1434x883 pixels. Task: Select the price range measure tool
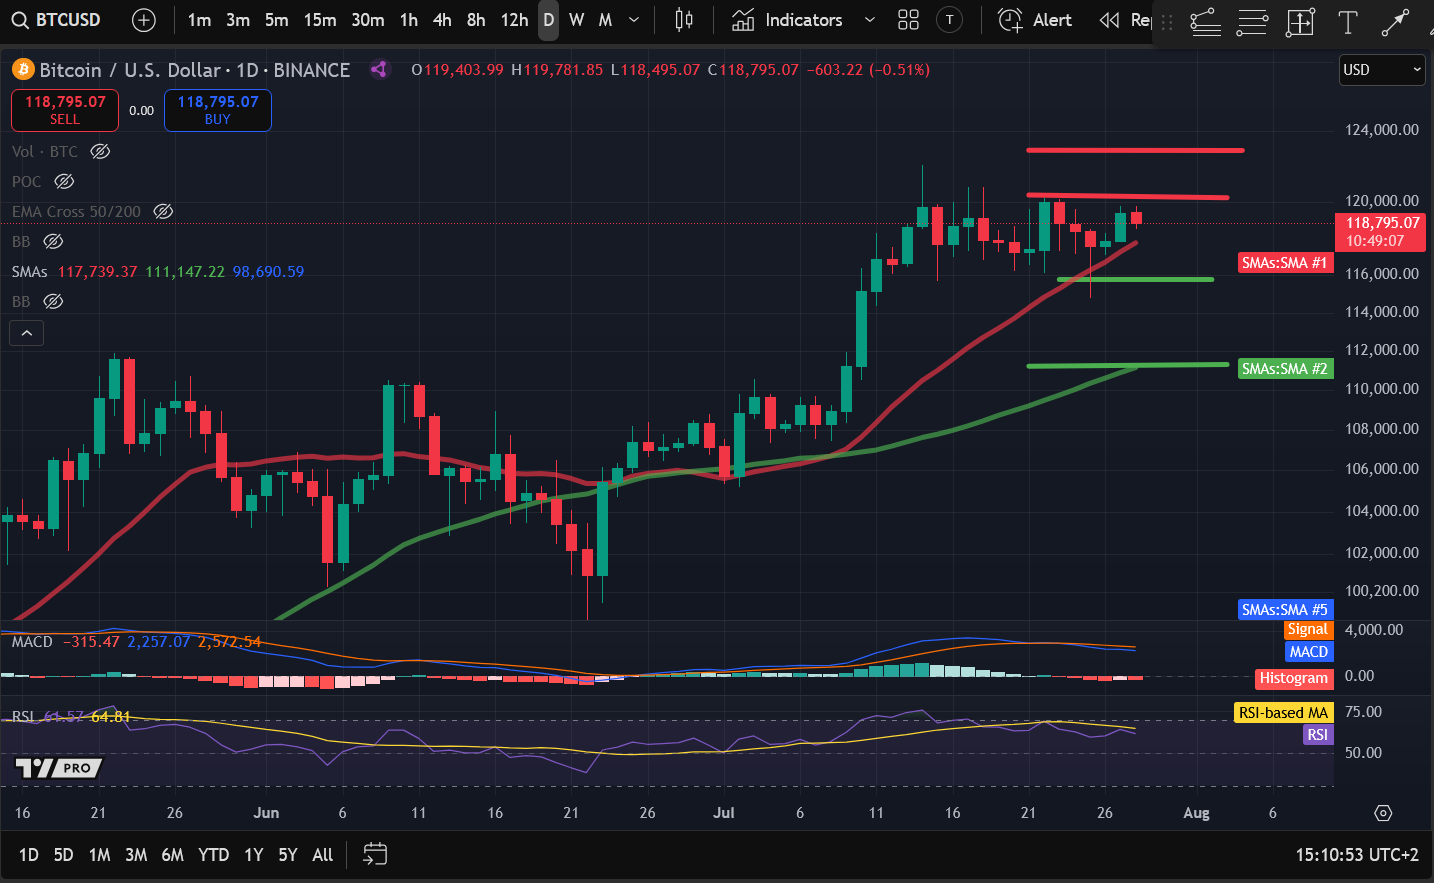coord(1300,22)
